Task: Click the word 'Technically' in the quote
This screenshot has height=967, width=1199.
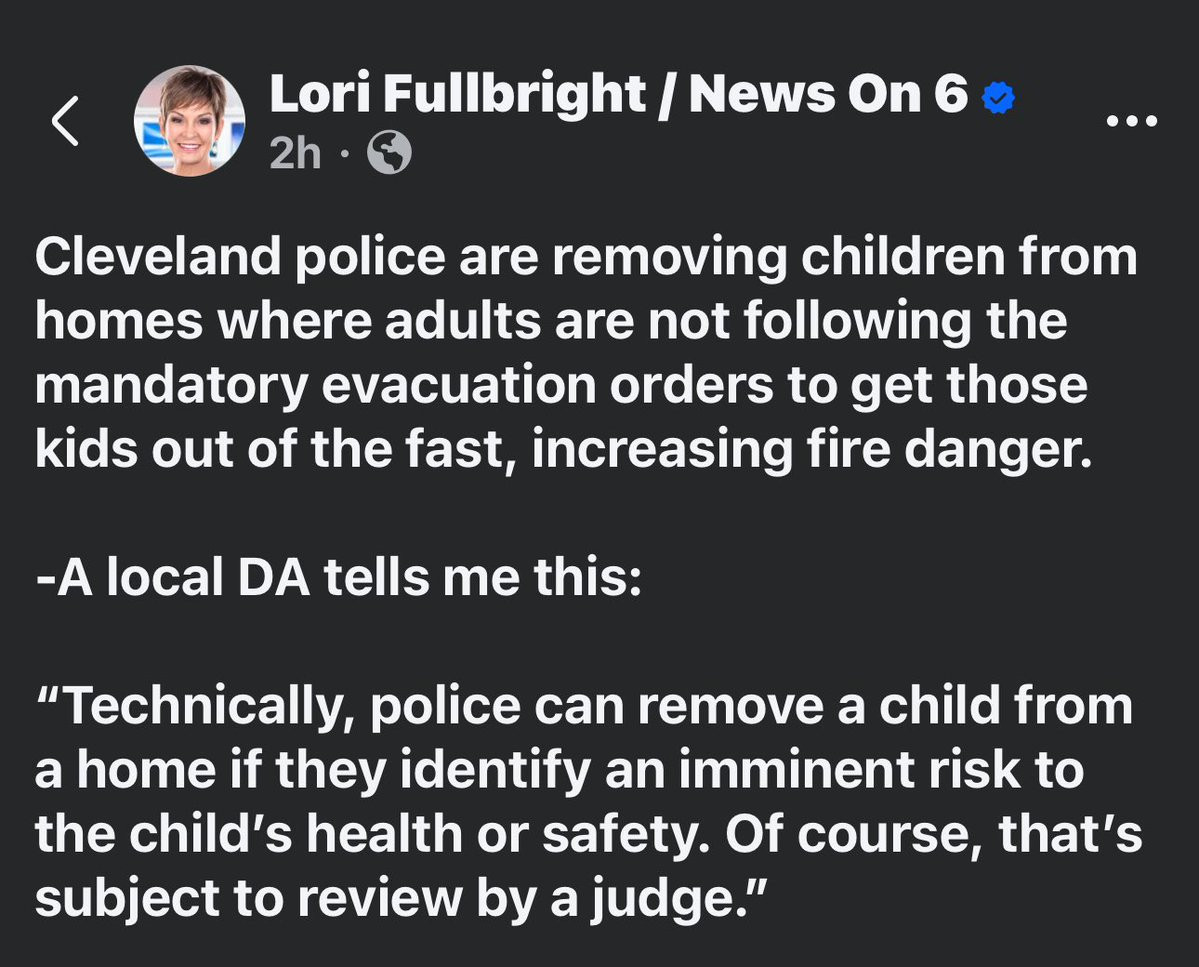Action: [x=202, y=706]
